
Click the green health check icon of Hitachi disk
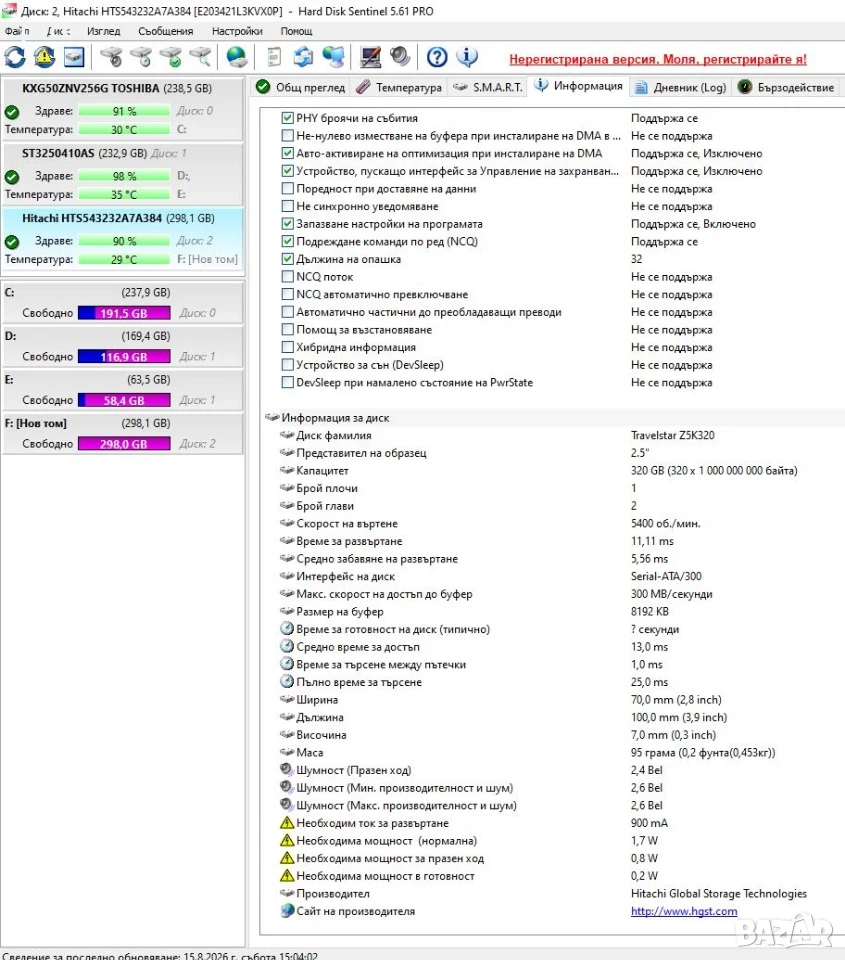pos(12,242)
